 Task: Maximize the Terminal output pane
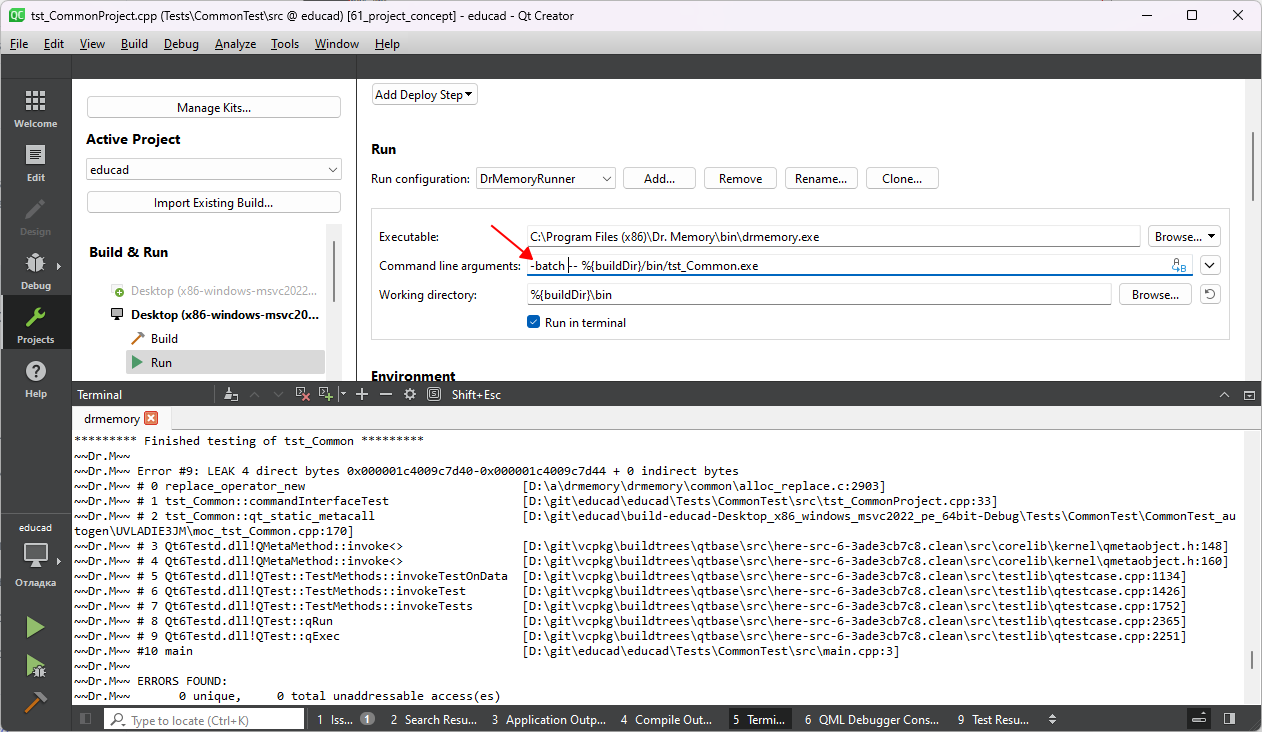click(1224, 395)
